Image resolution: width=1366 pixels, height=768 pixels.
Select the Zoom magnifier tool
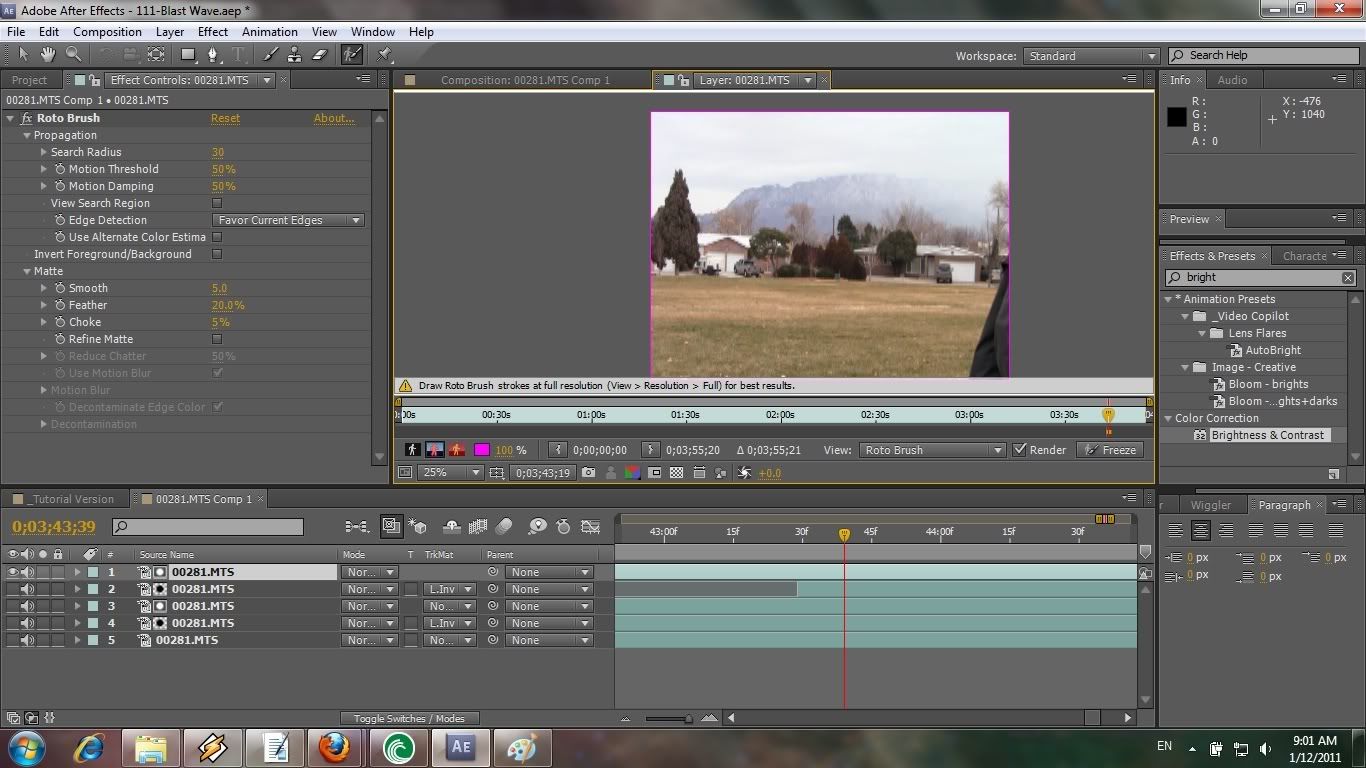click(x=73, y=55)
